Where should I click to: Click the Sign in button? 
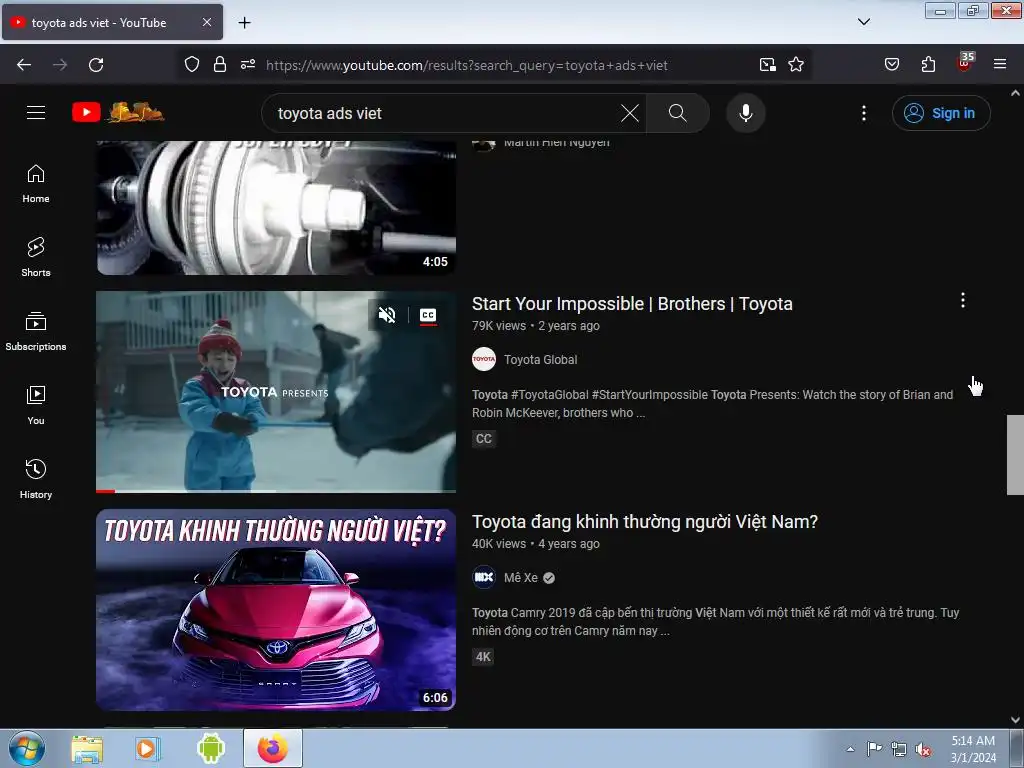click(940, 113)
